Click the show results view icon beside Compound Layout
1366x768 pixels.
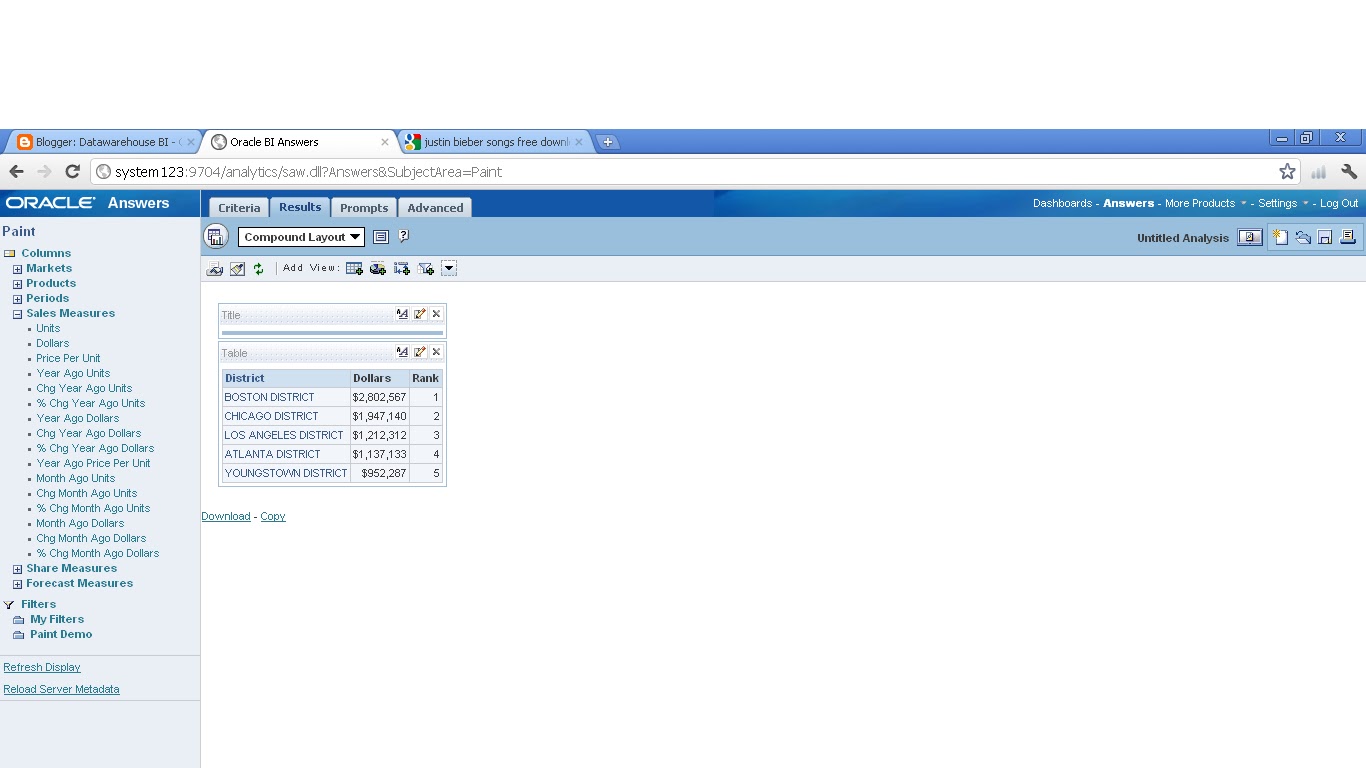[216, 237]
